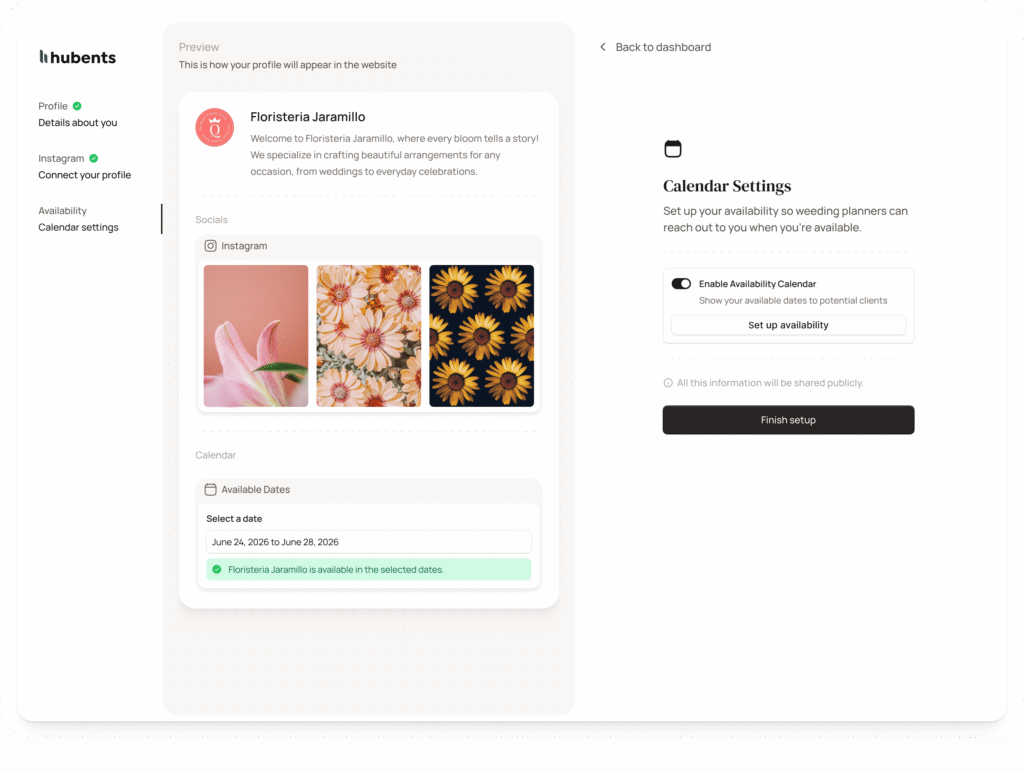Click the green checkmark beside Profile

click(x=77, y=106)
